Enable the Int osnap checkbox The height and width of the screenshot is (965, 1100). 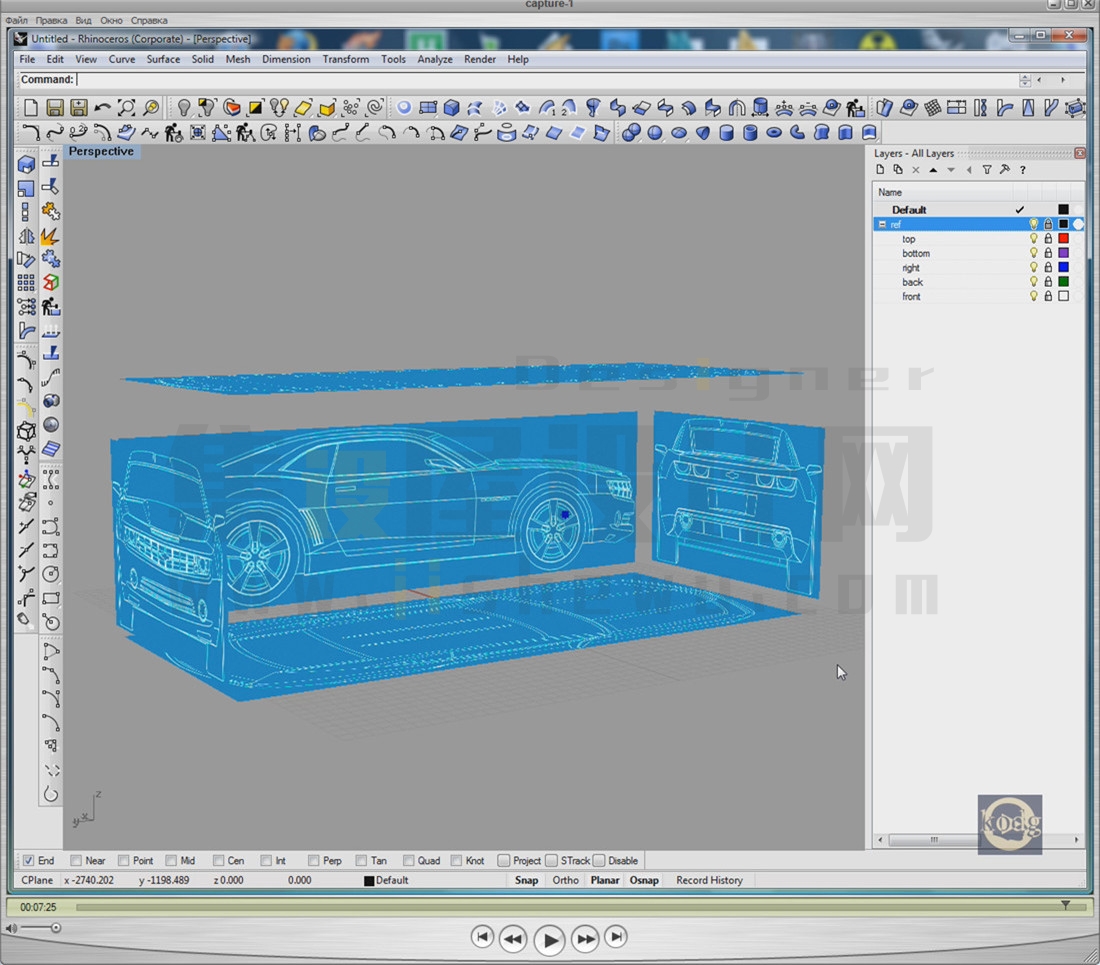point(266,861)
